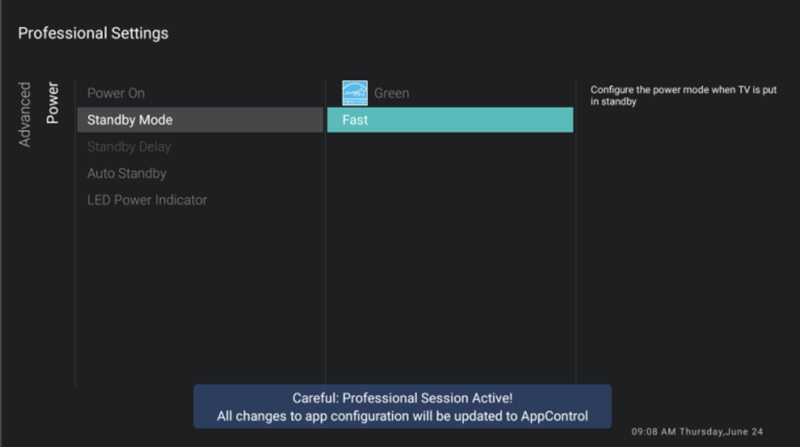Choose the Fast standby mode option
Viewport: 800px width, 447px height.
(449, 120)
